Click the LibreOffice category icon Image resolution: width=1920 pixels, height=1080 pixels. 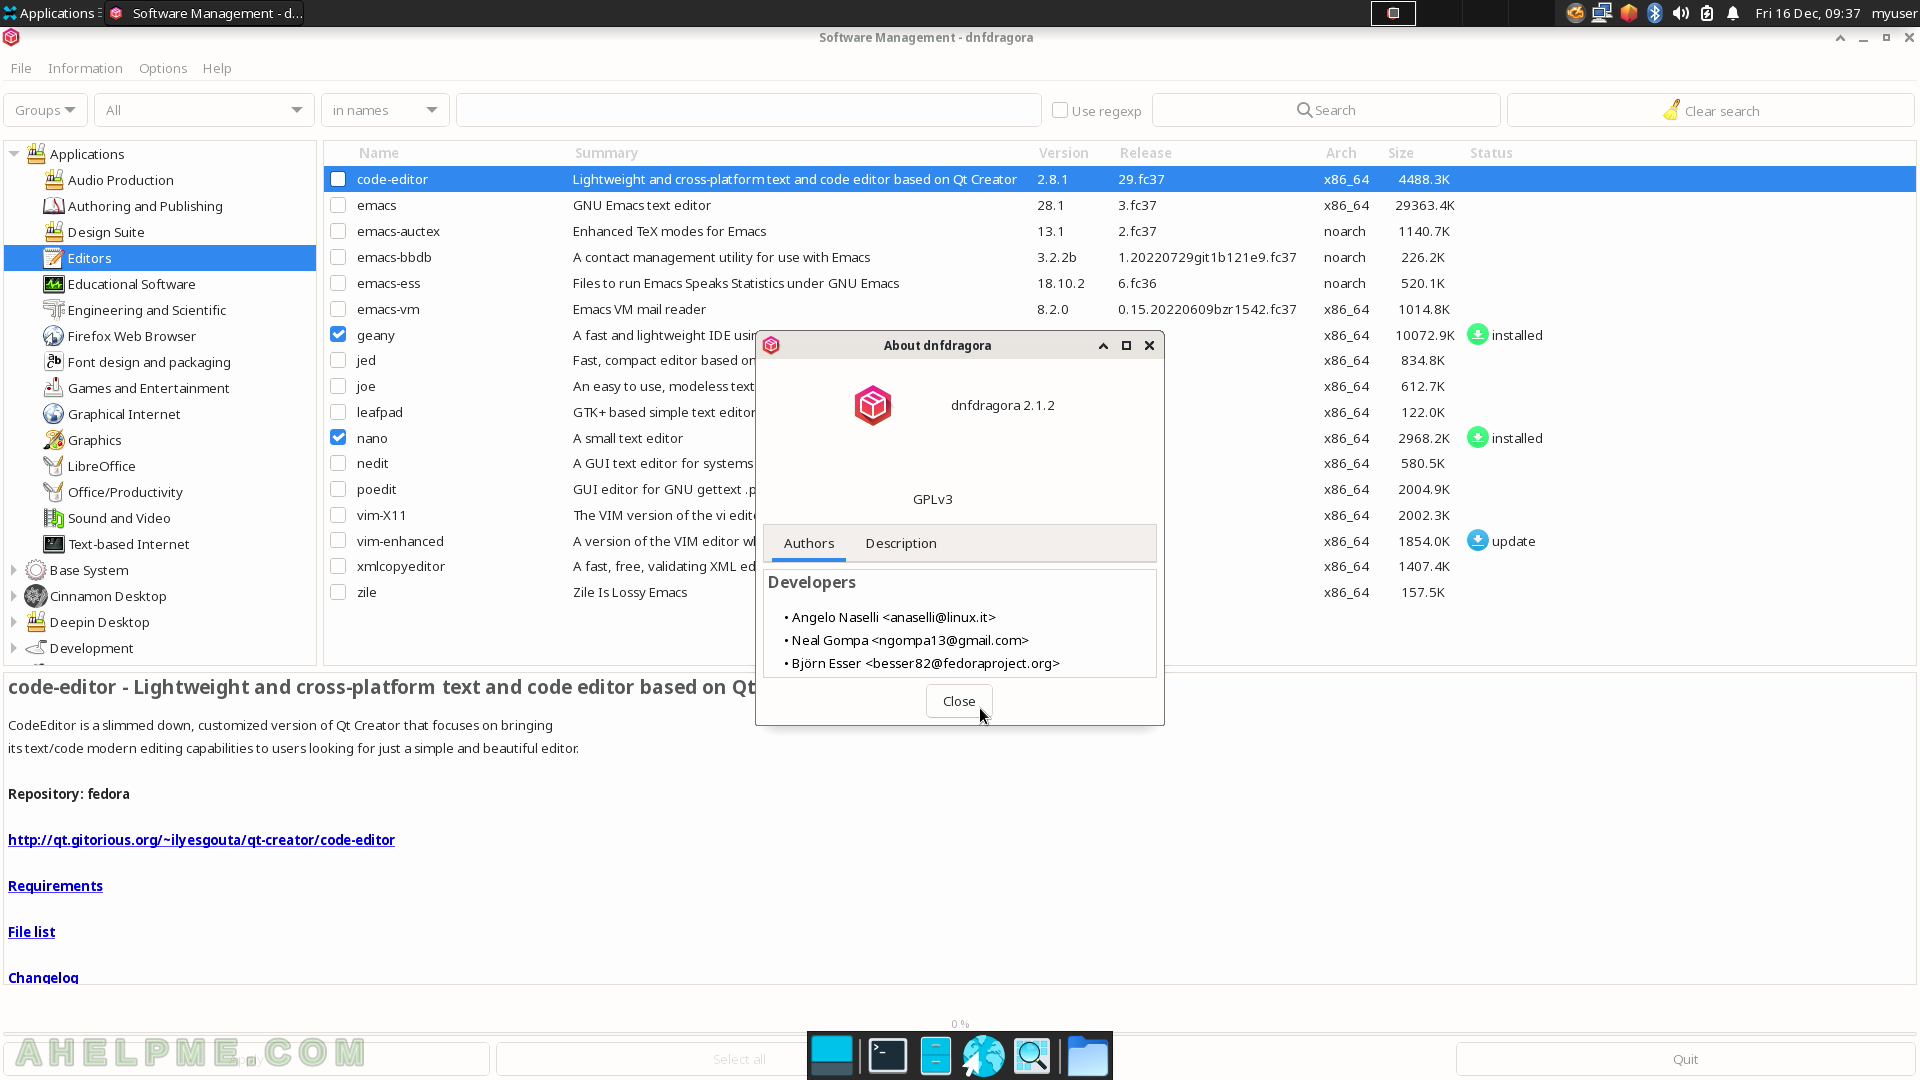tap(54, 466)
